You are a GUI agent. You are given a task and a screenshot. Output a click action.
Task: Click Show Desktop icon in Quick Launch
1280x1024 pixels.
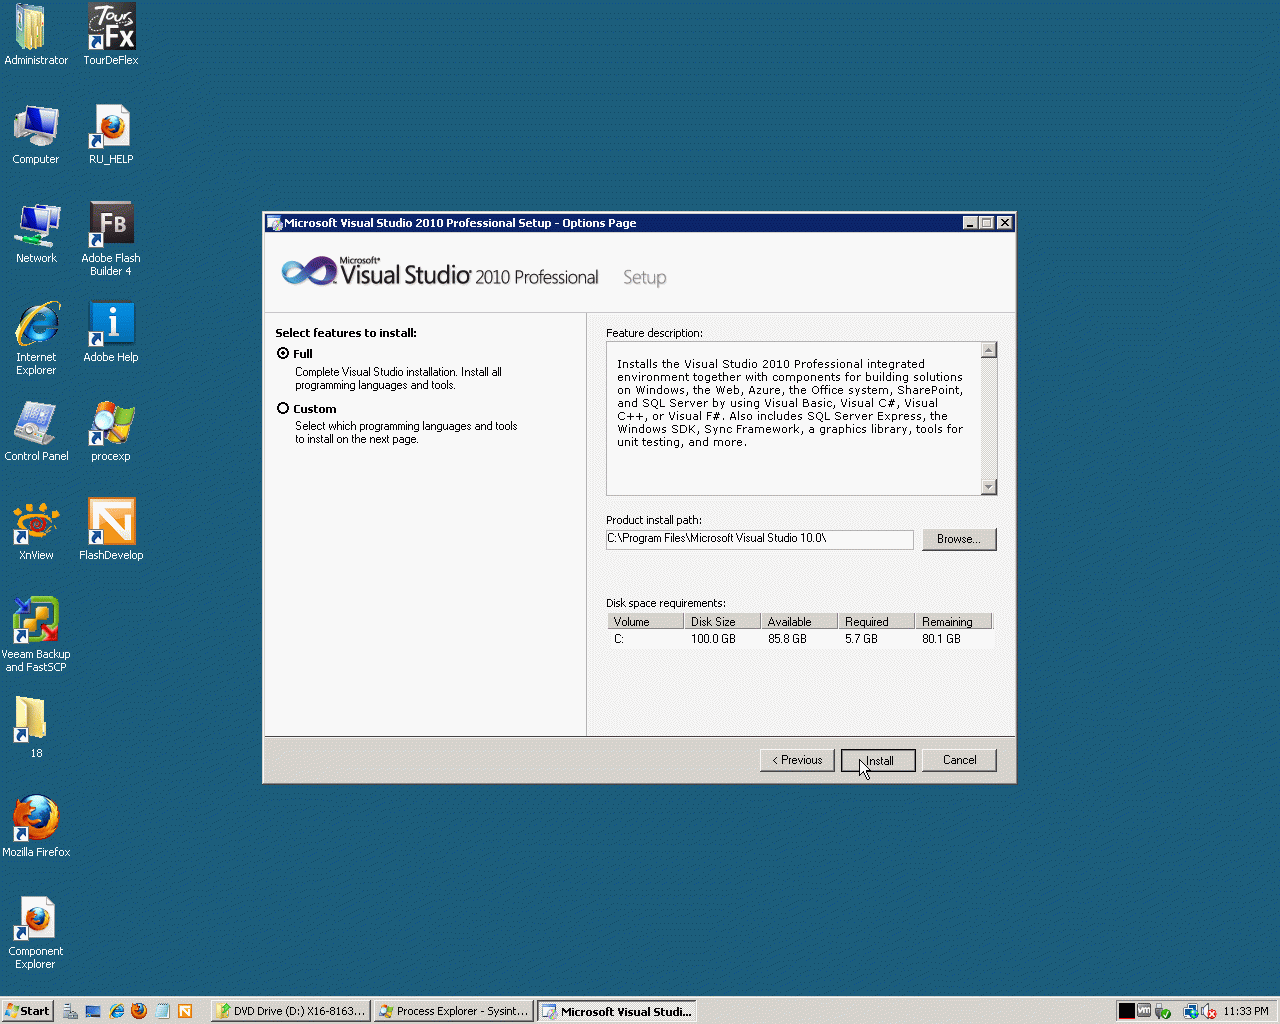tap(93, 1011)
